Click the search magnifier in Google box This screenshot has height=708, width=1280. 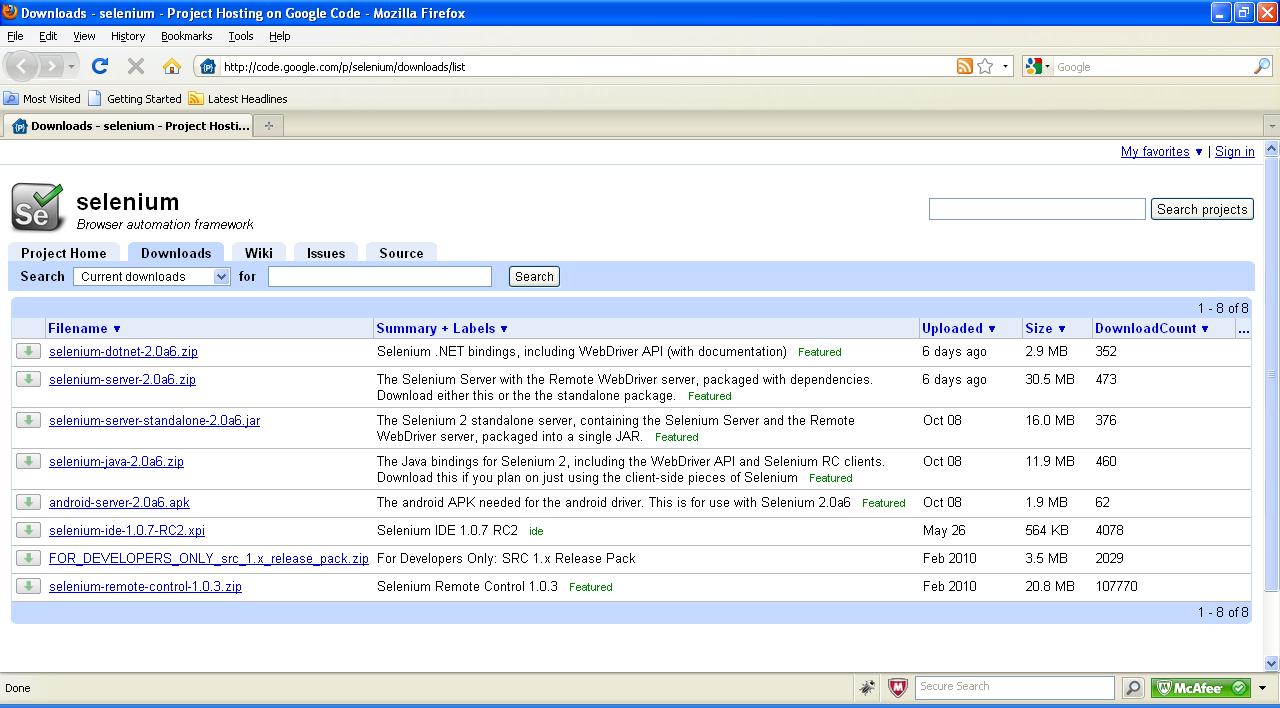point(1262,66)
